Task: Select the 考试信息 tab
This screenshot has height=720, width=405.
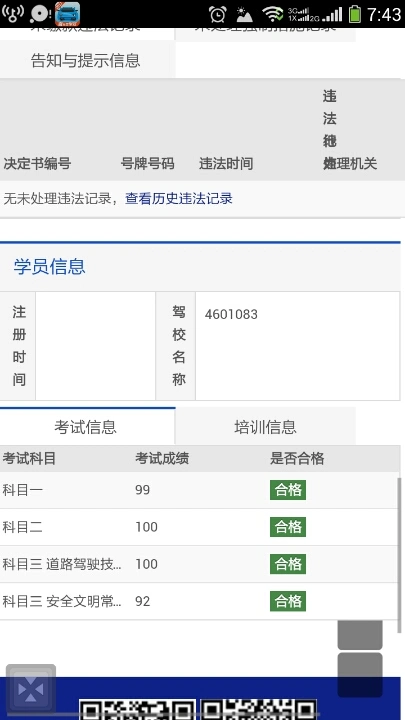Action: [x=87, y=427]
